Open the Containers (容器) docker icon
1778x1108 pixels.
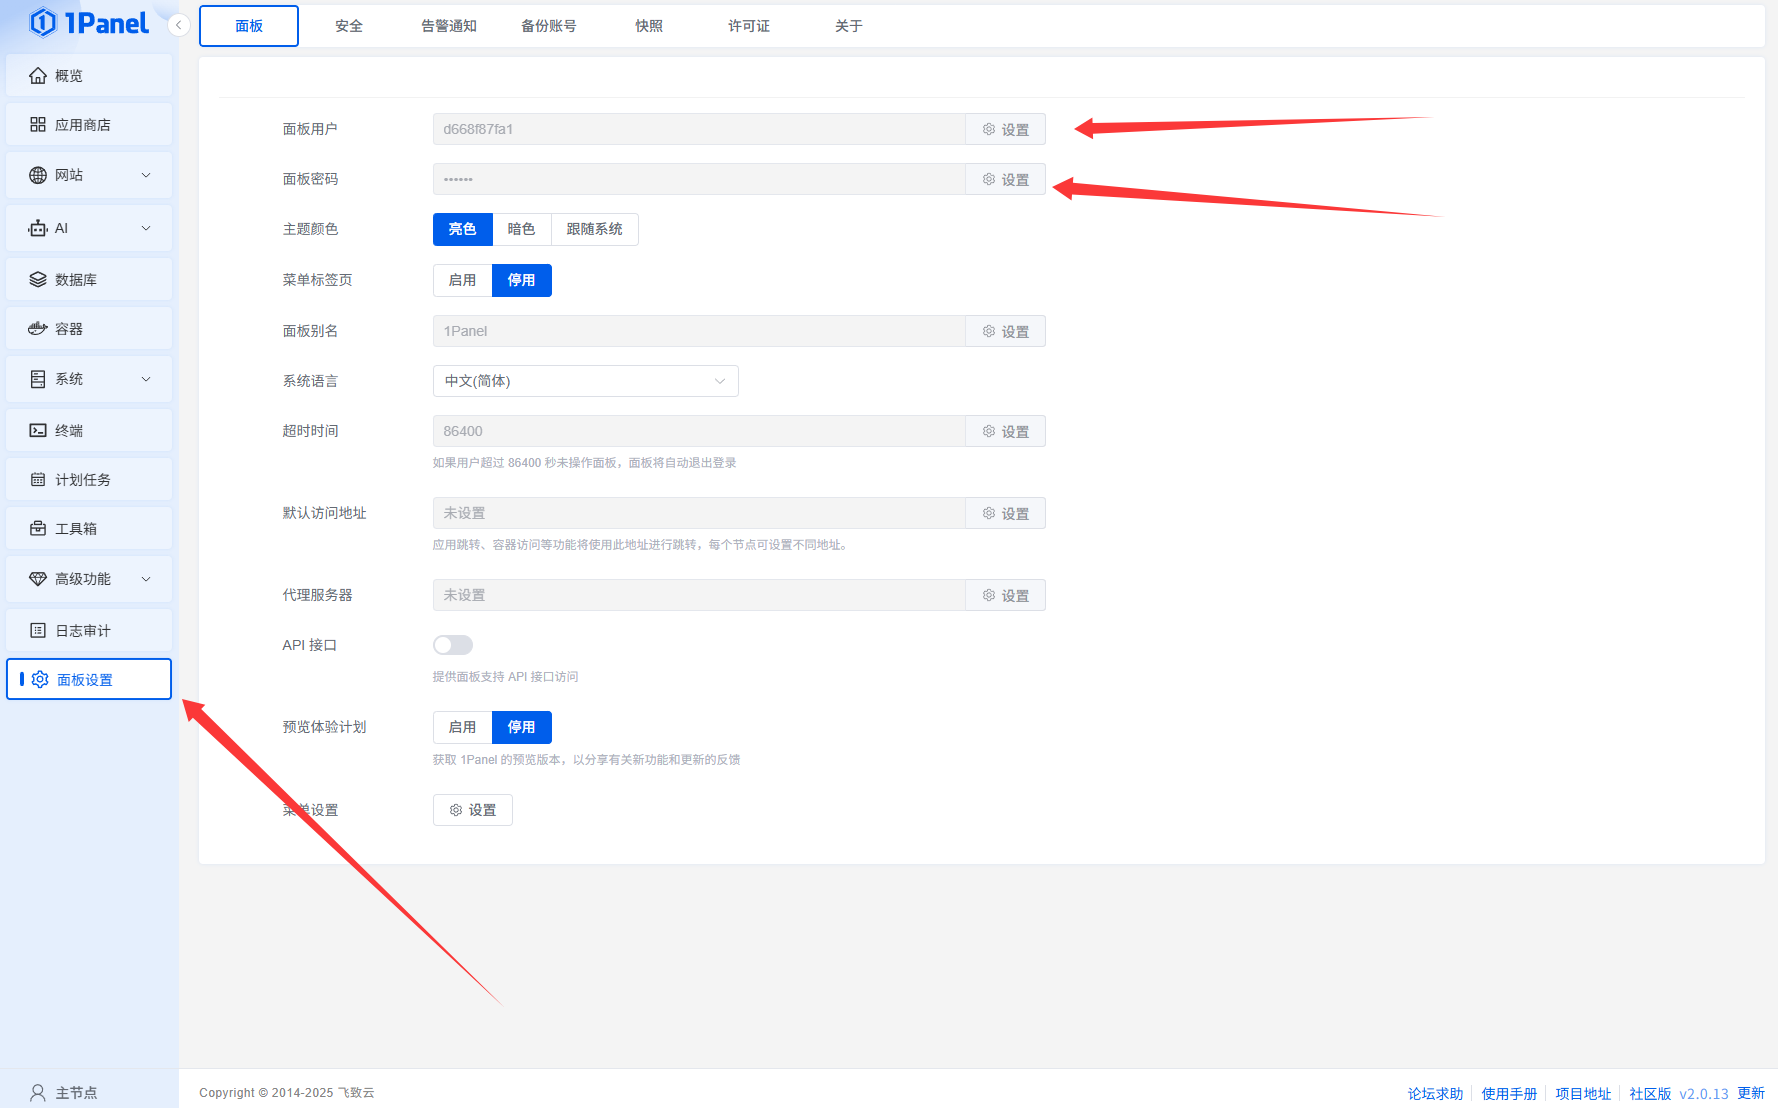(x=38, y=329)
